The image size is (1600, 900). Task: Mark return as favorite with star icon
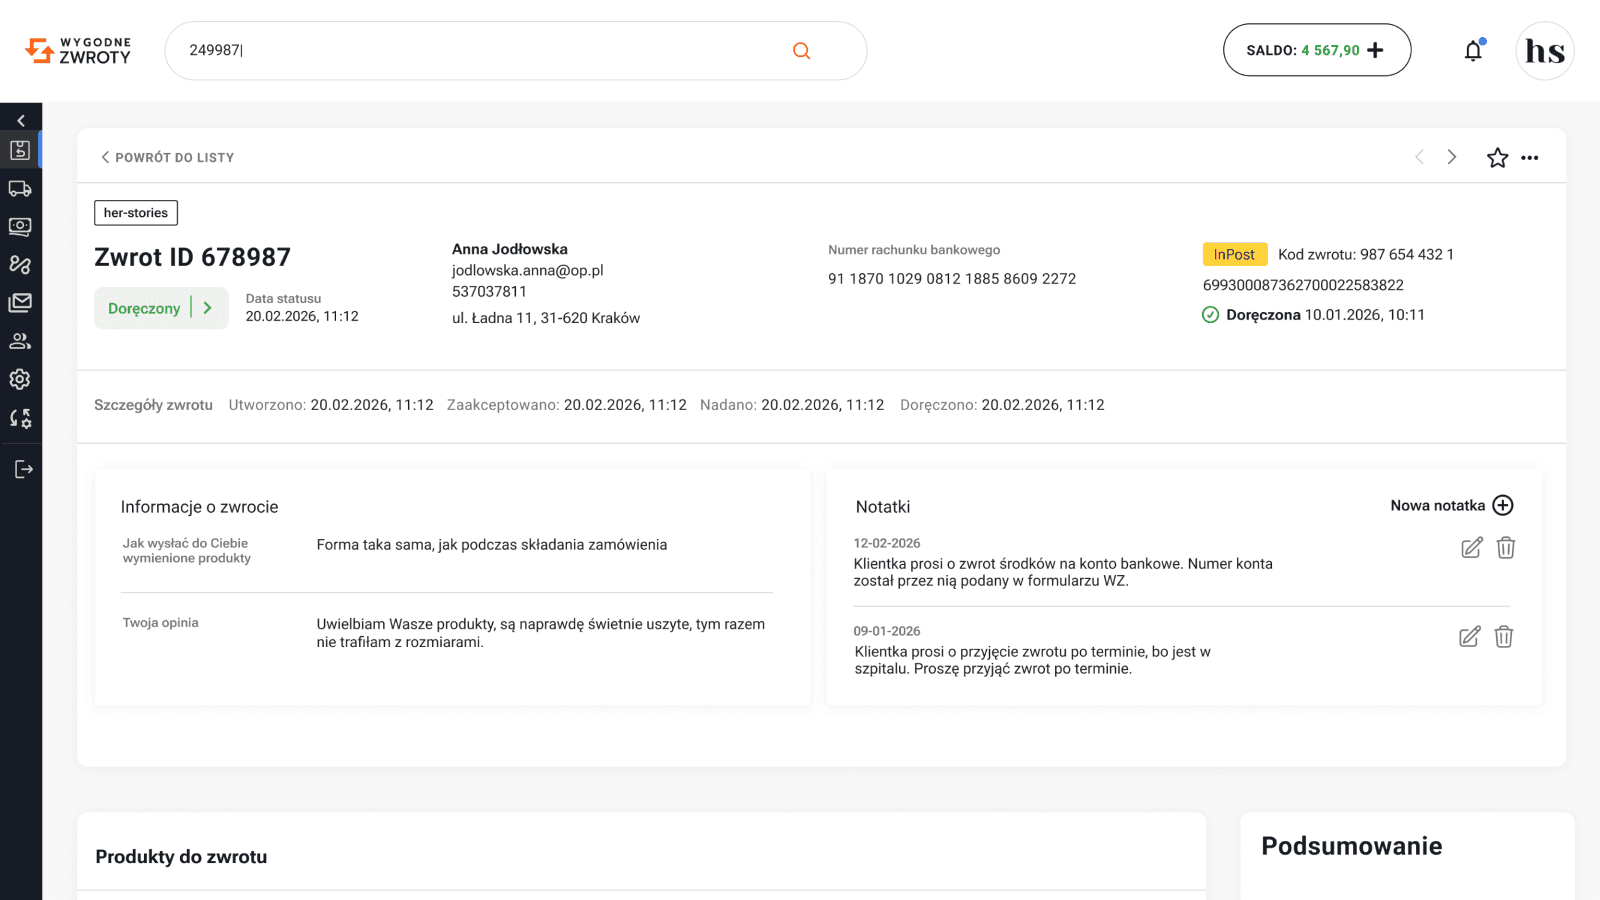click(1497, 158)
